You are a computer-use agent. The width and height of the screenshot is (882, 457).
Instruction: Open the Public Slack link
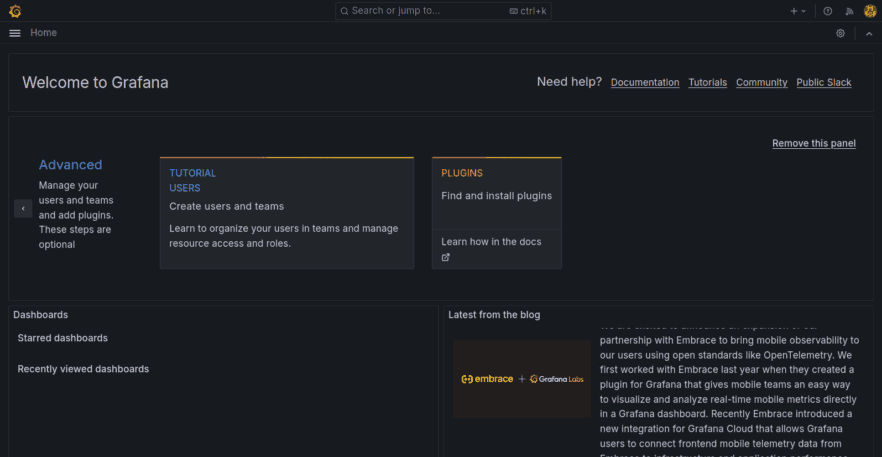pyautogui.click(x=823, y=83)
